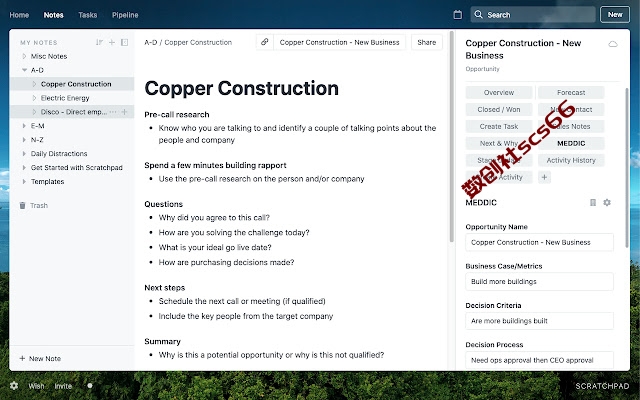Select the Overview tile
640x400 pixels.
click(499, 93)
